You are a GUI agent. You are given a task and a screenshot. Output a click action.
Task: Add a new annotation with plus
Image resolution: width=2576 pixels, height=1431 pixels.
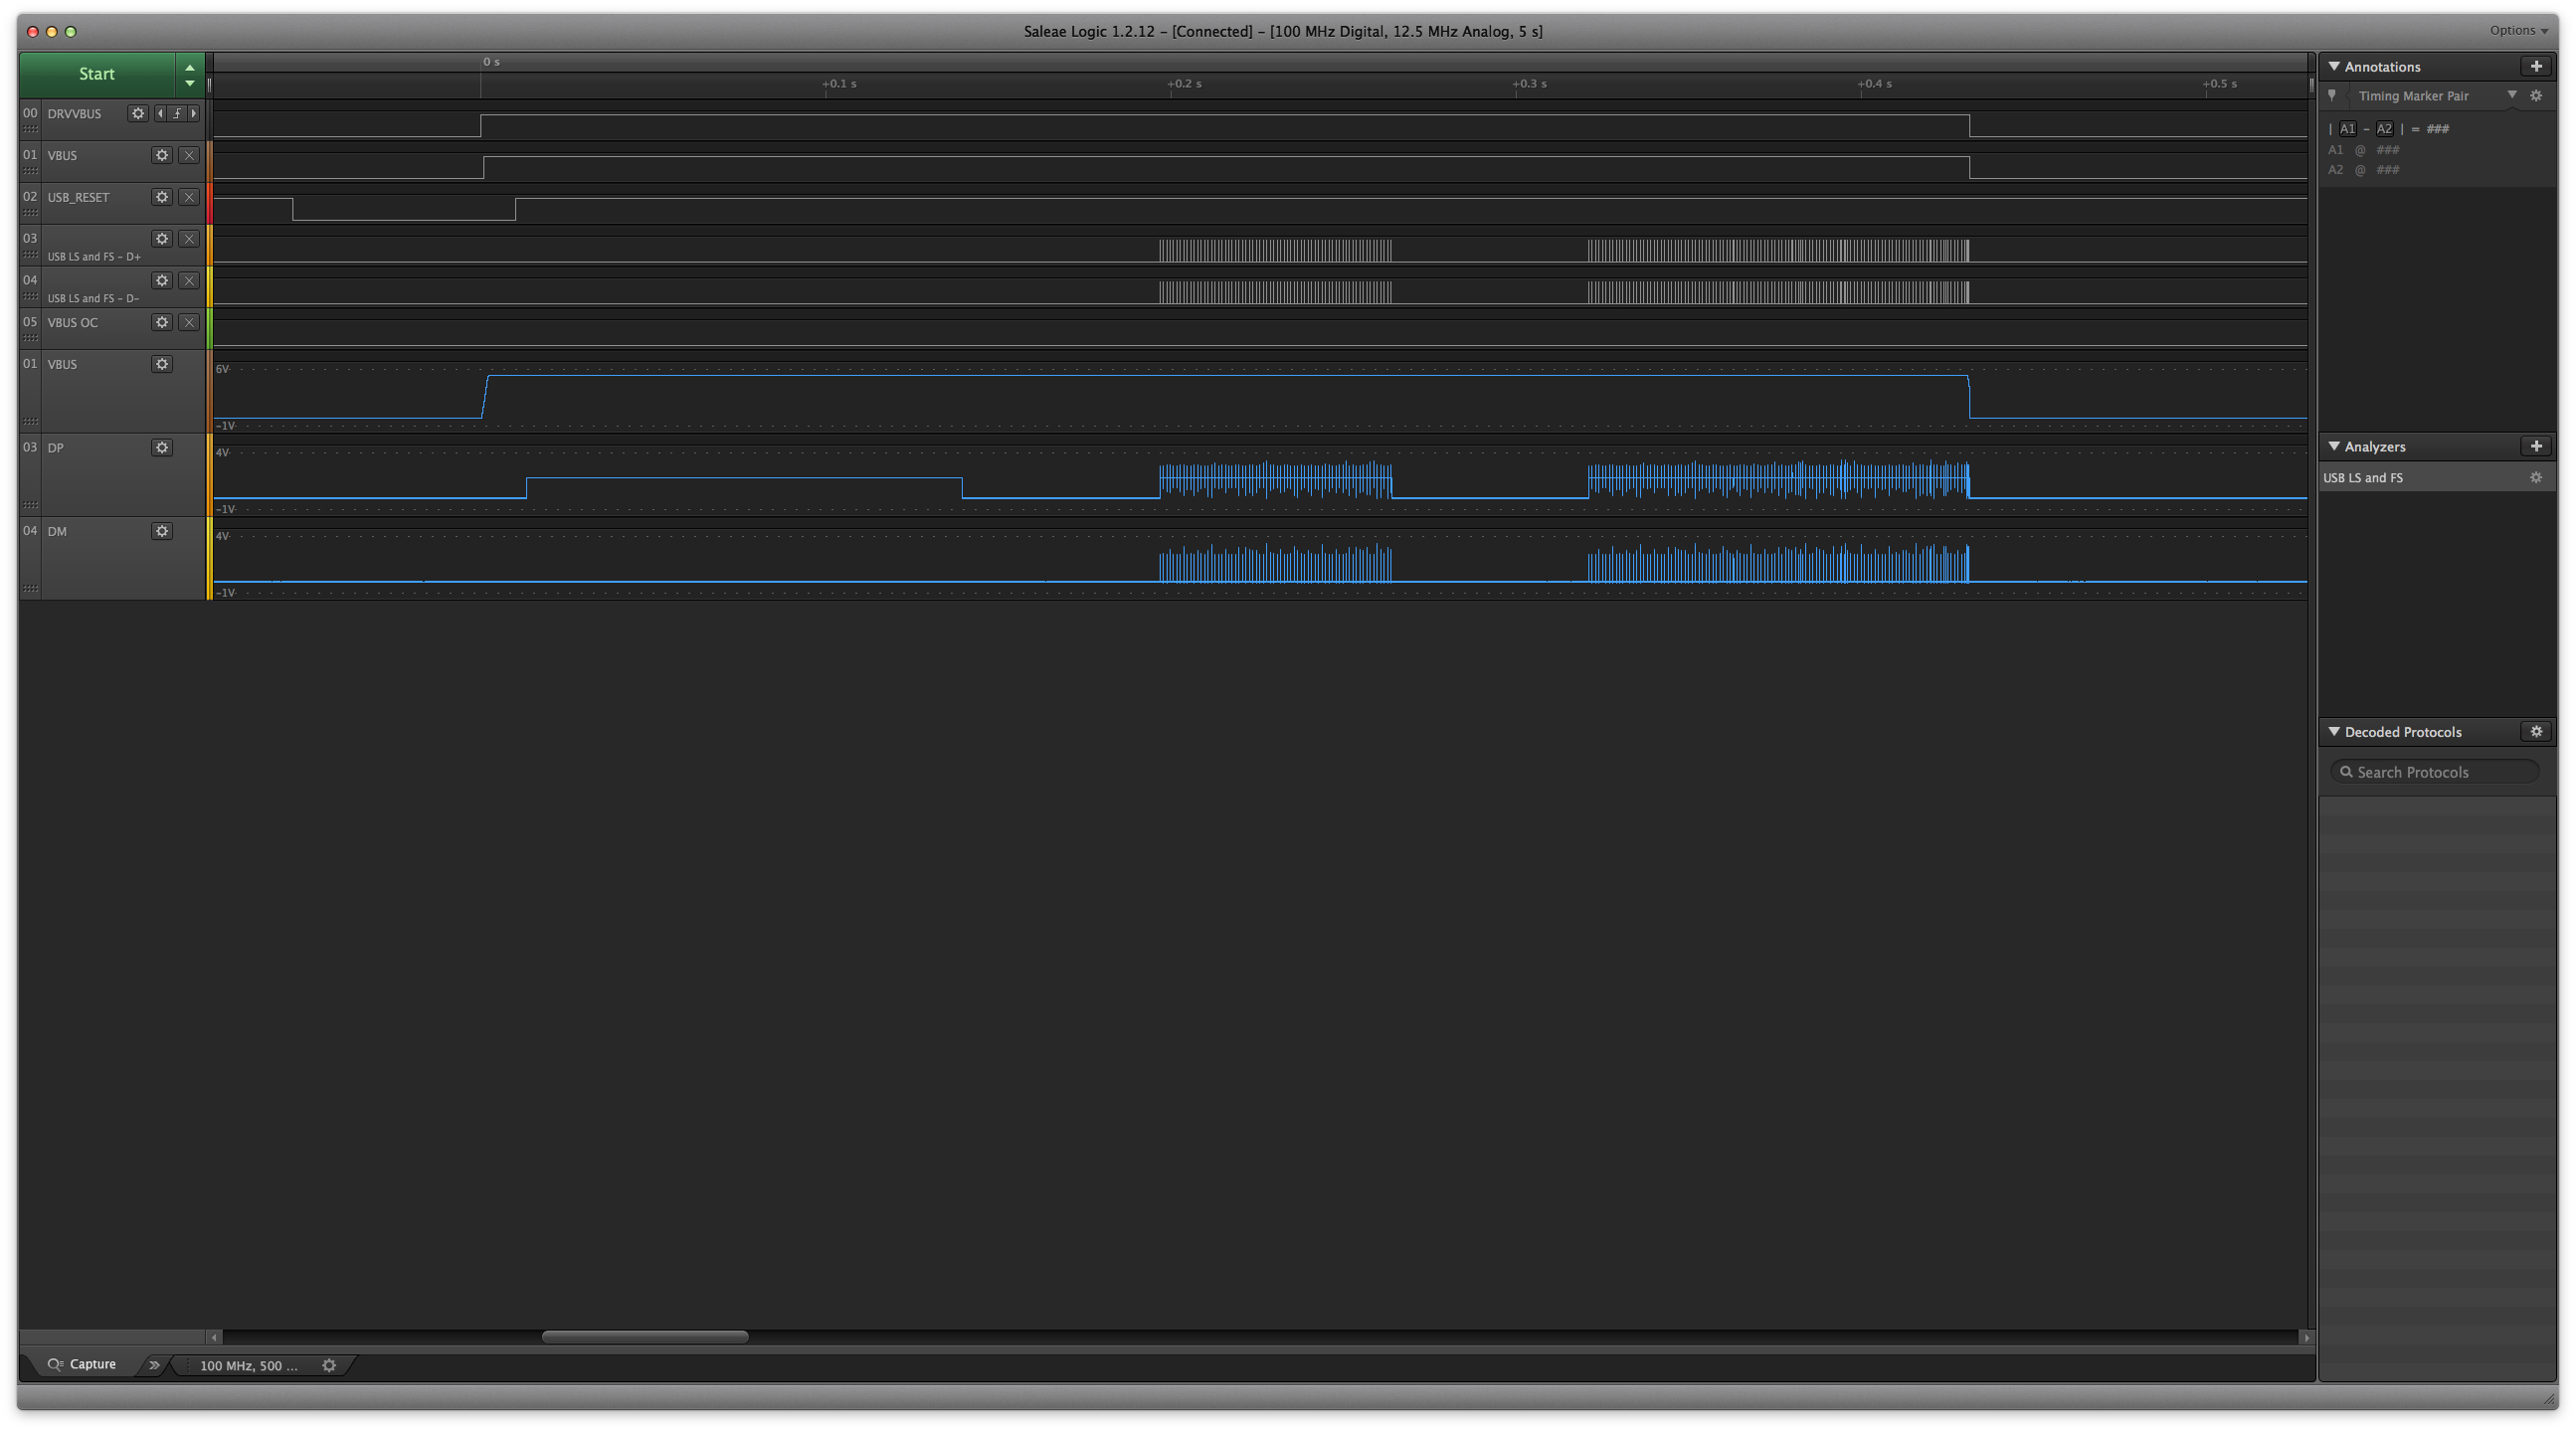2535,67
